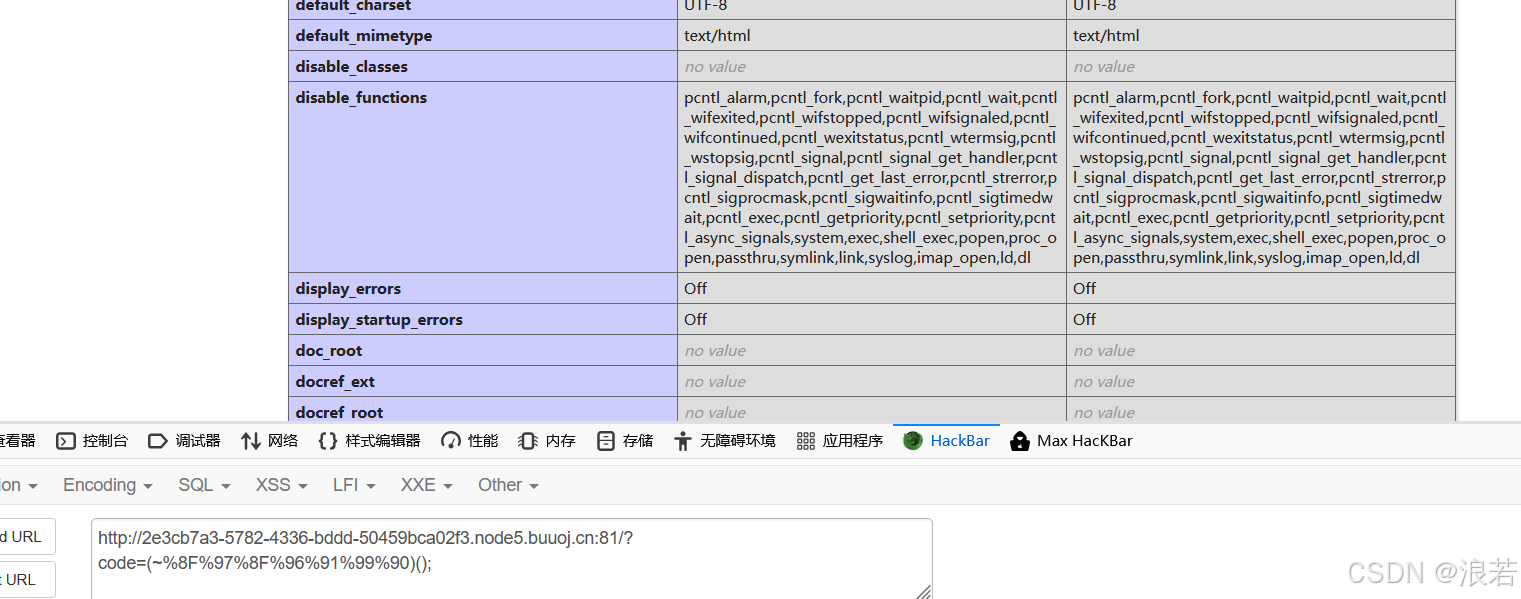Open the Other dropdown menu
1521x599 pixels.
pos(508,485)
